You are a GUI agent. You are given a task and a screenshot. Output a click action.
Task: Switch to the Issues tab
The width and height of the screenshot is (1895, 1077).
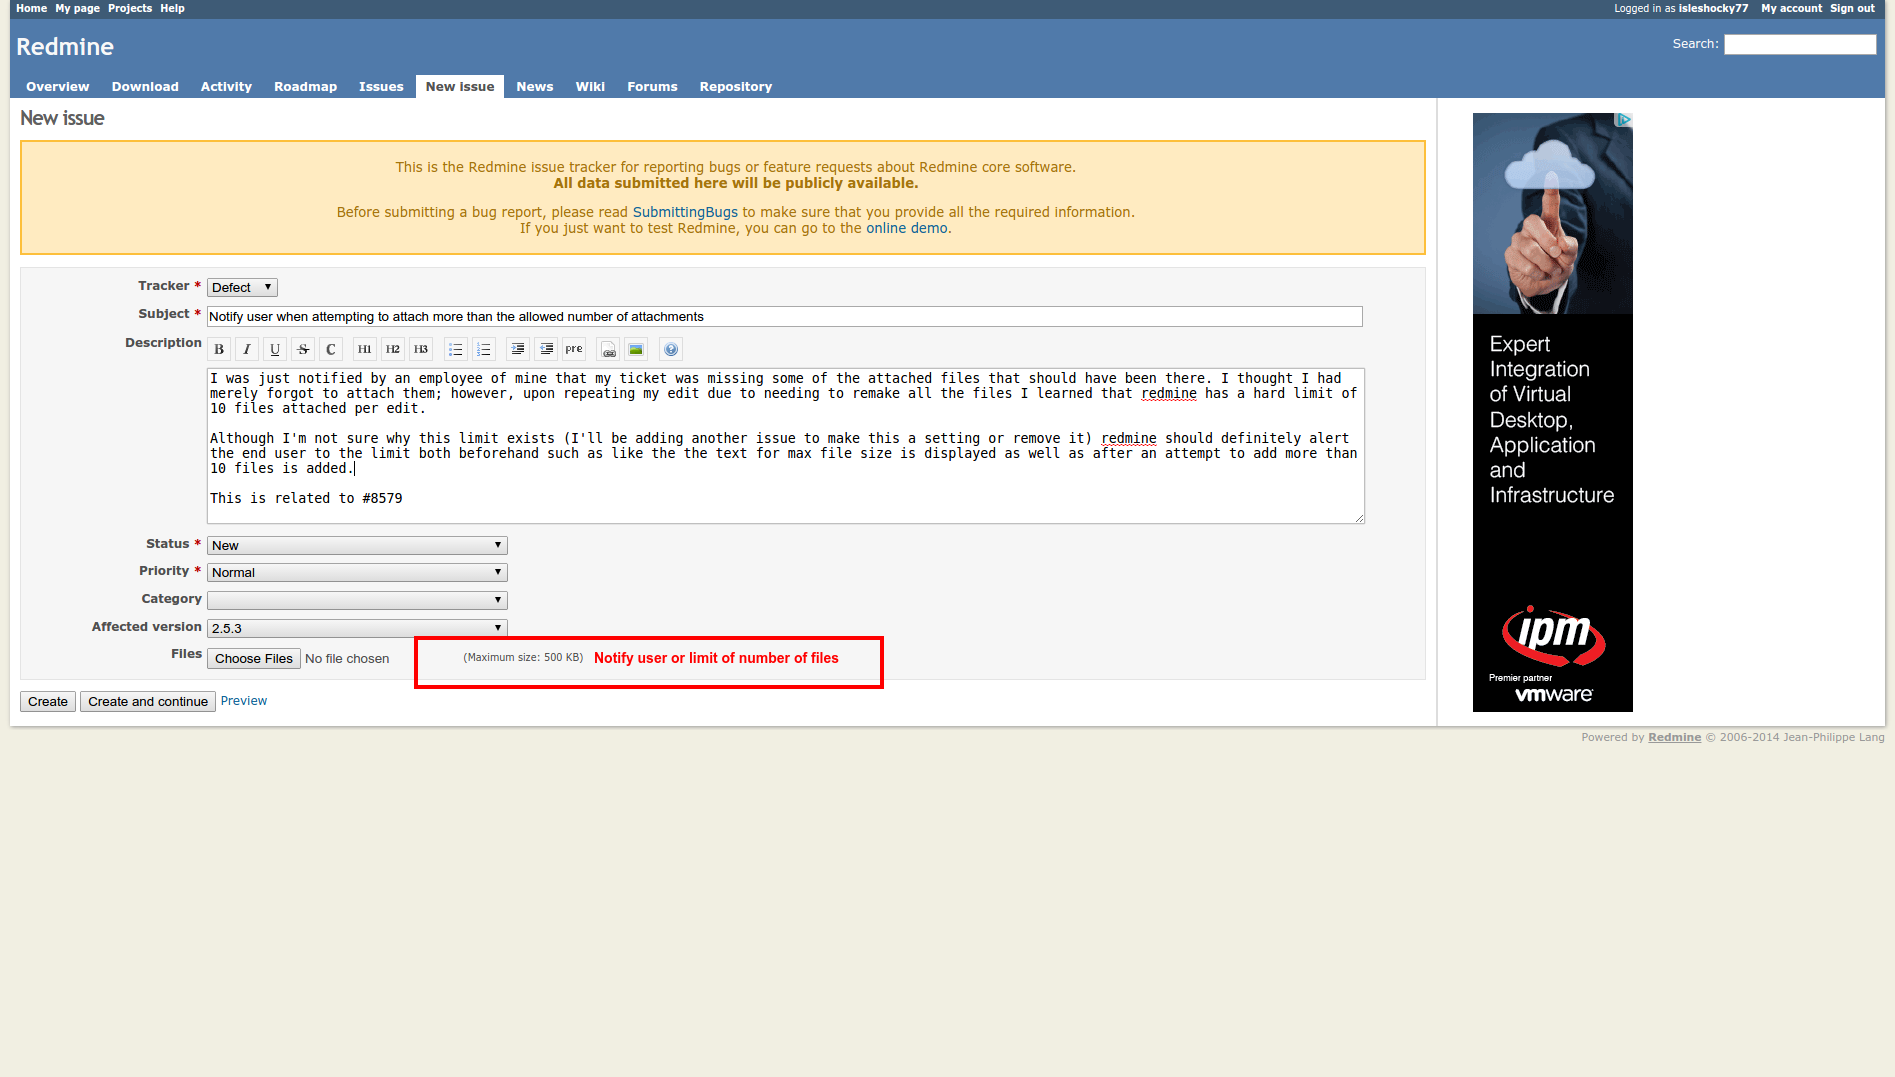[381, 87]
